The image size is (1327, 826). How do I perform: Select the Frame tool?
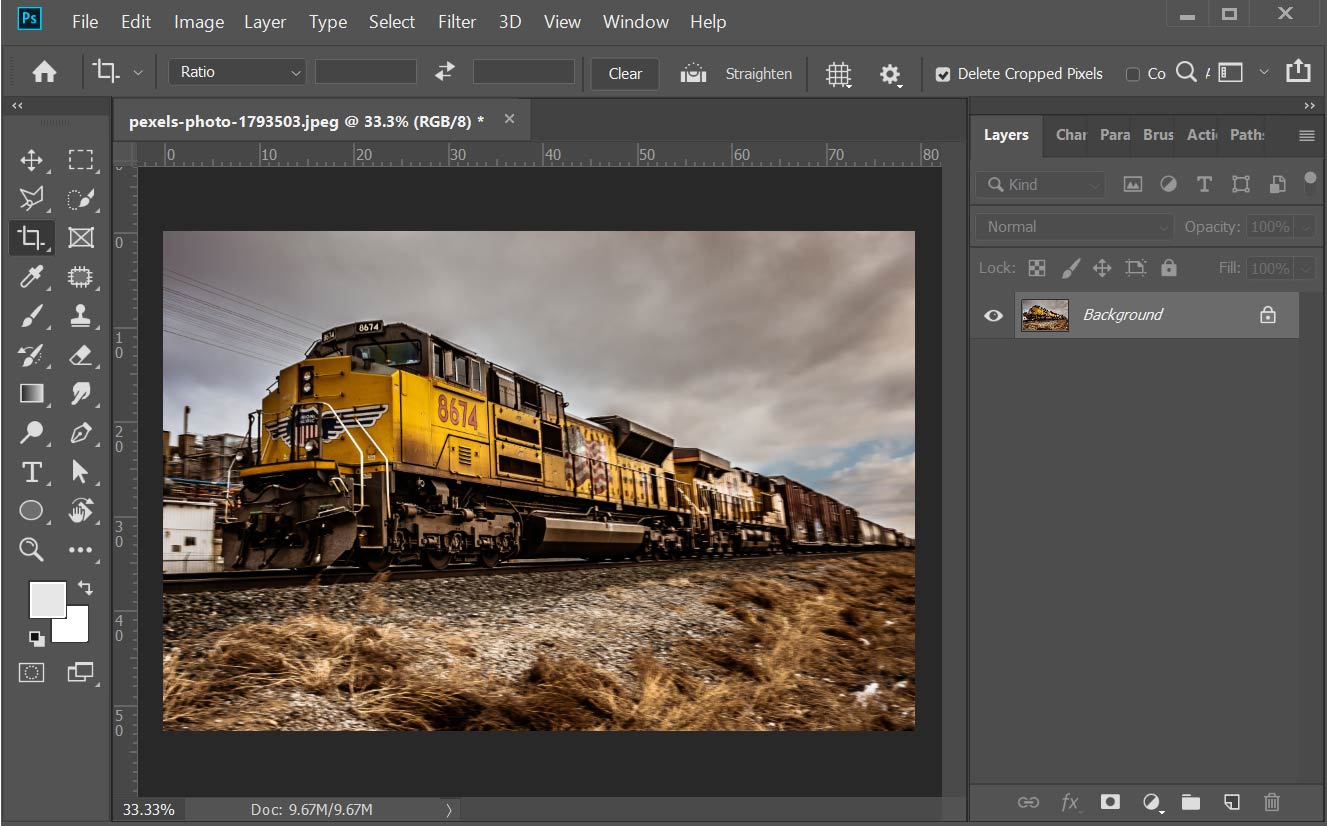(x=80, y=237)
